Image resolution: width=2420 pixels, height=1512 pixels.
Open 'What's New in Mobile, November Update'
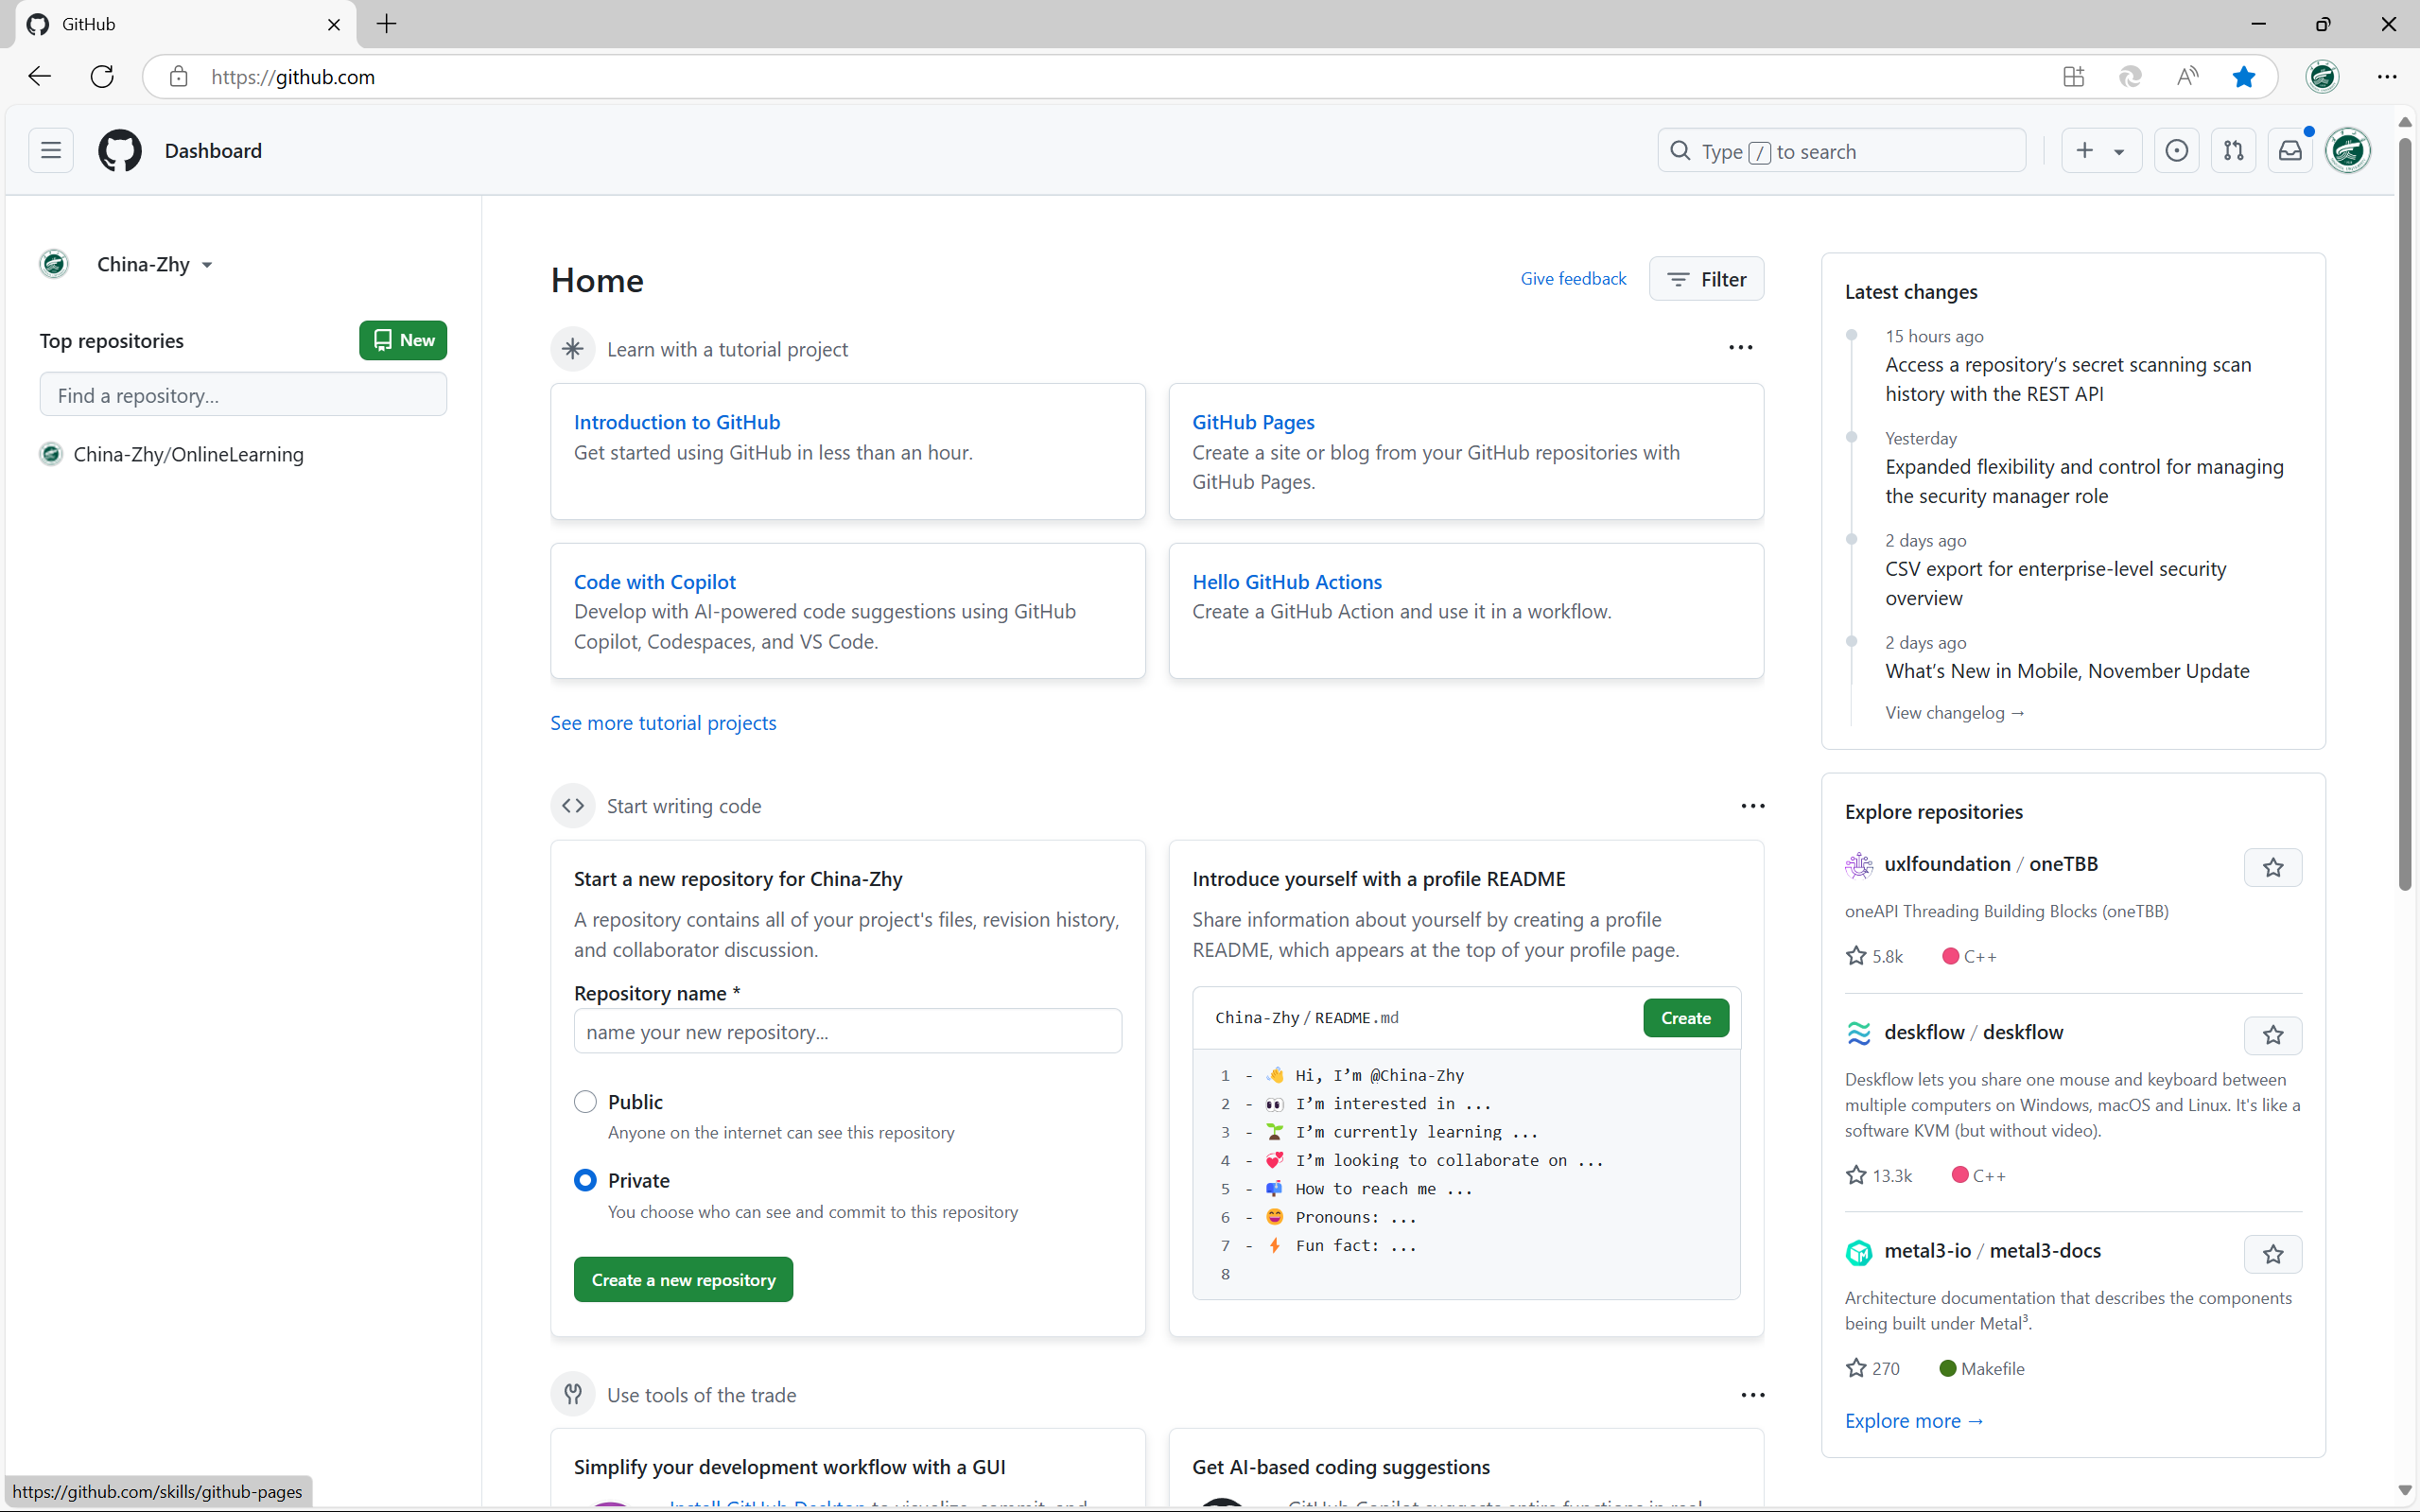[x=2067, y=671]
